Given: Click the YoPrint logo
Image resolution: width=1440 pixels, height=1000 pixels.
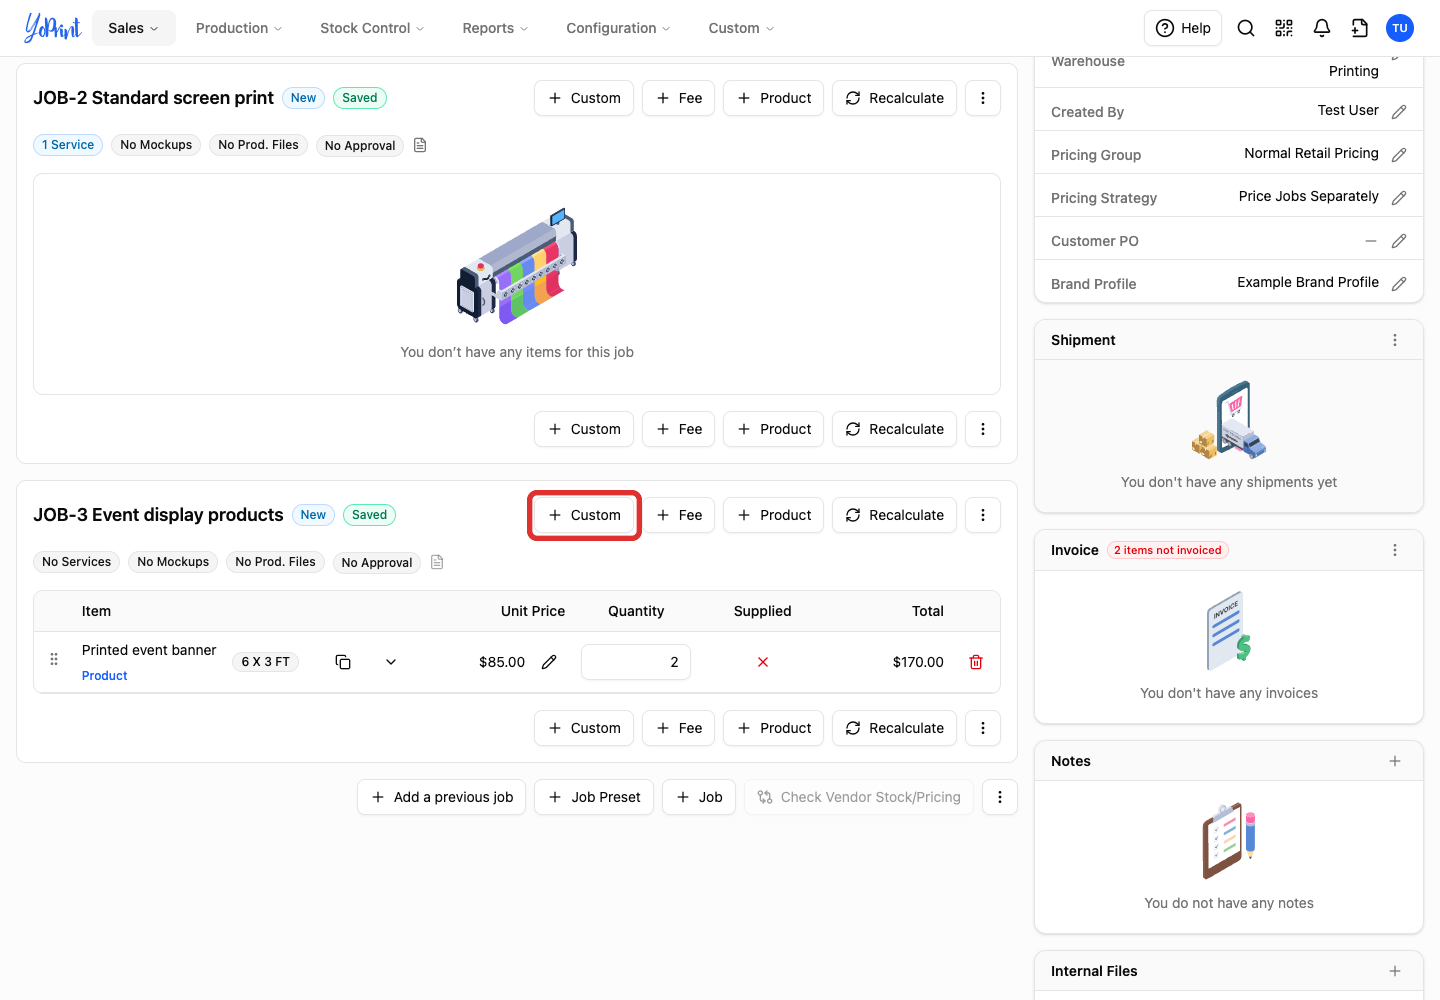Looking at the screenshot, I should click(52, 28).
